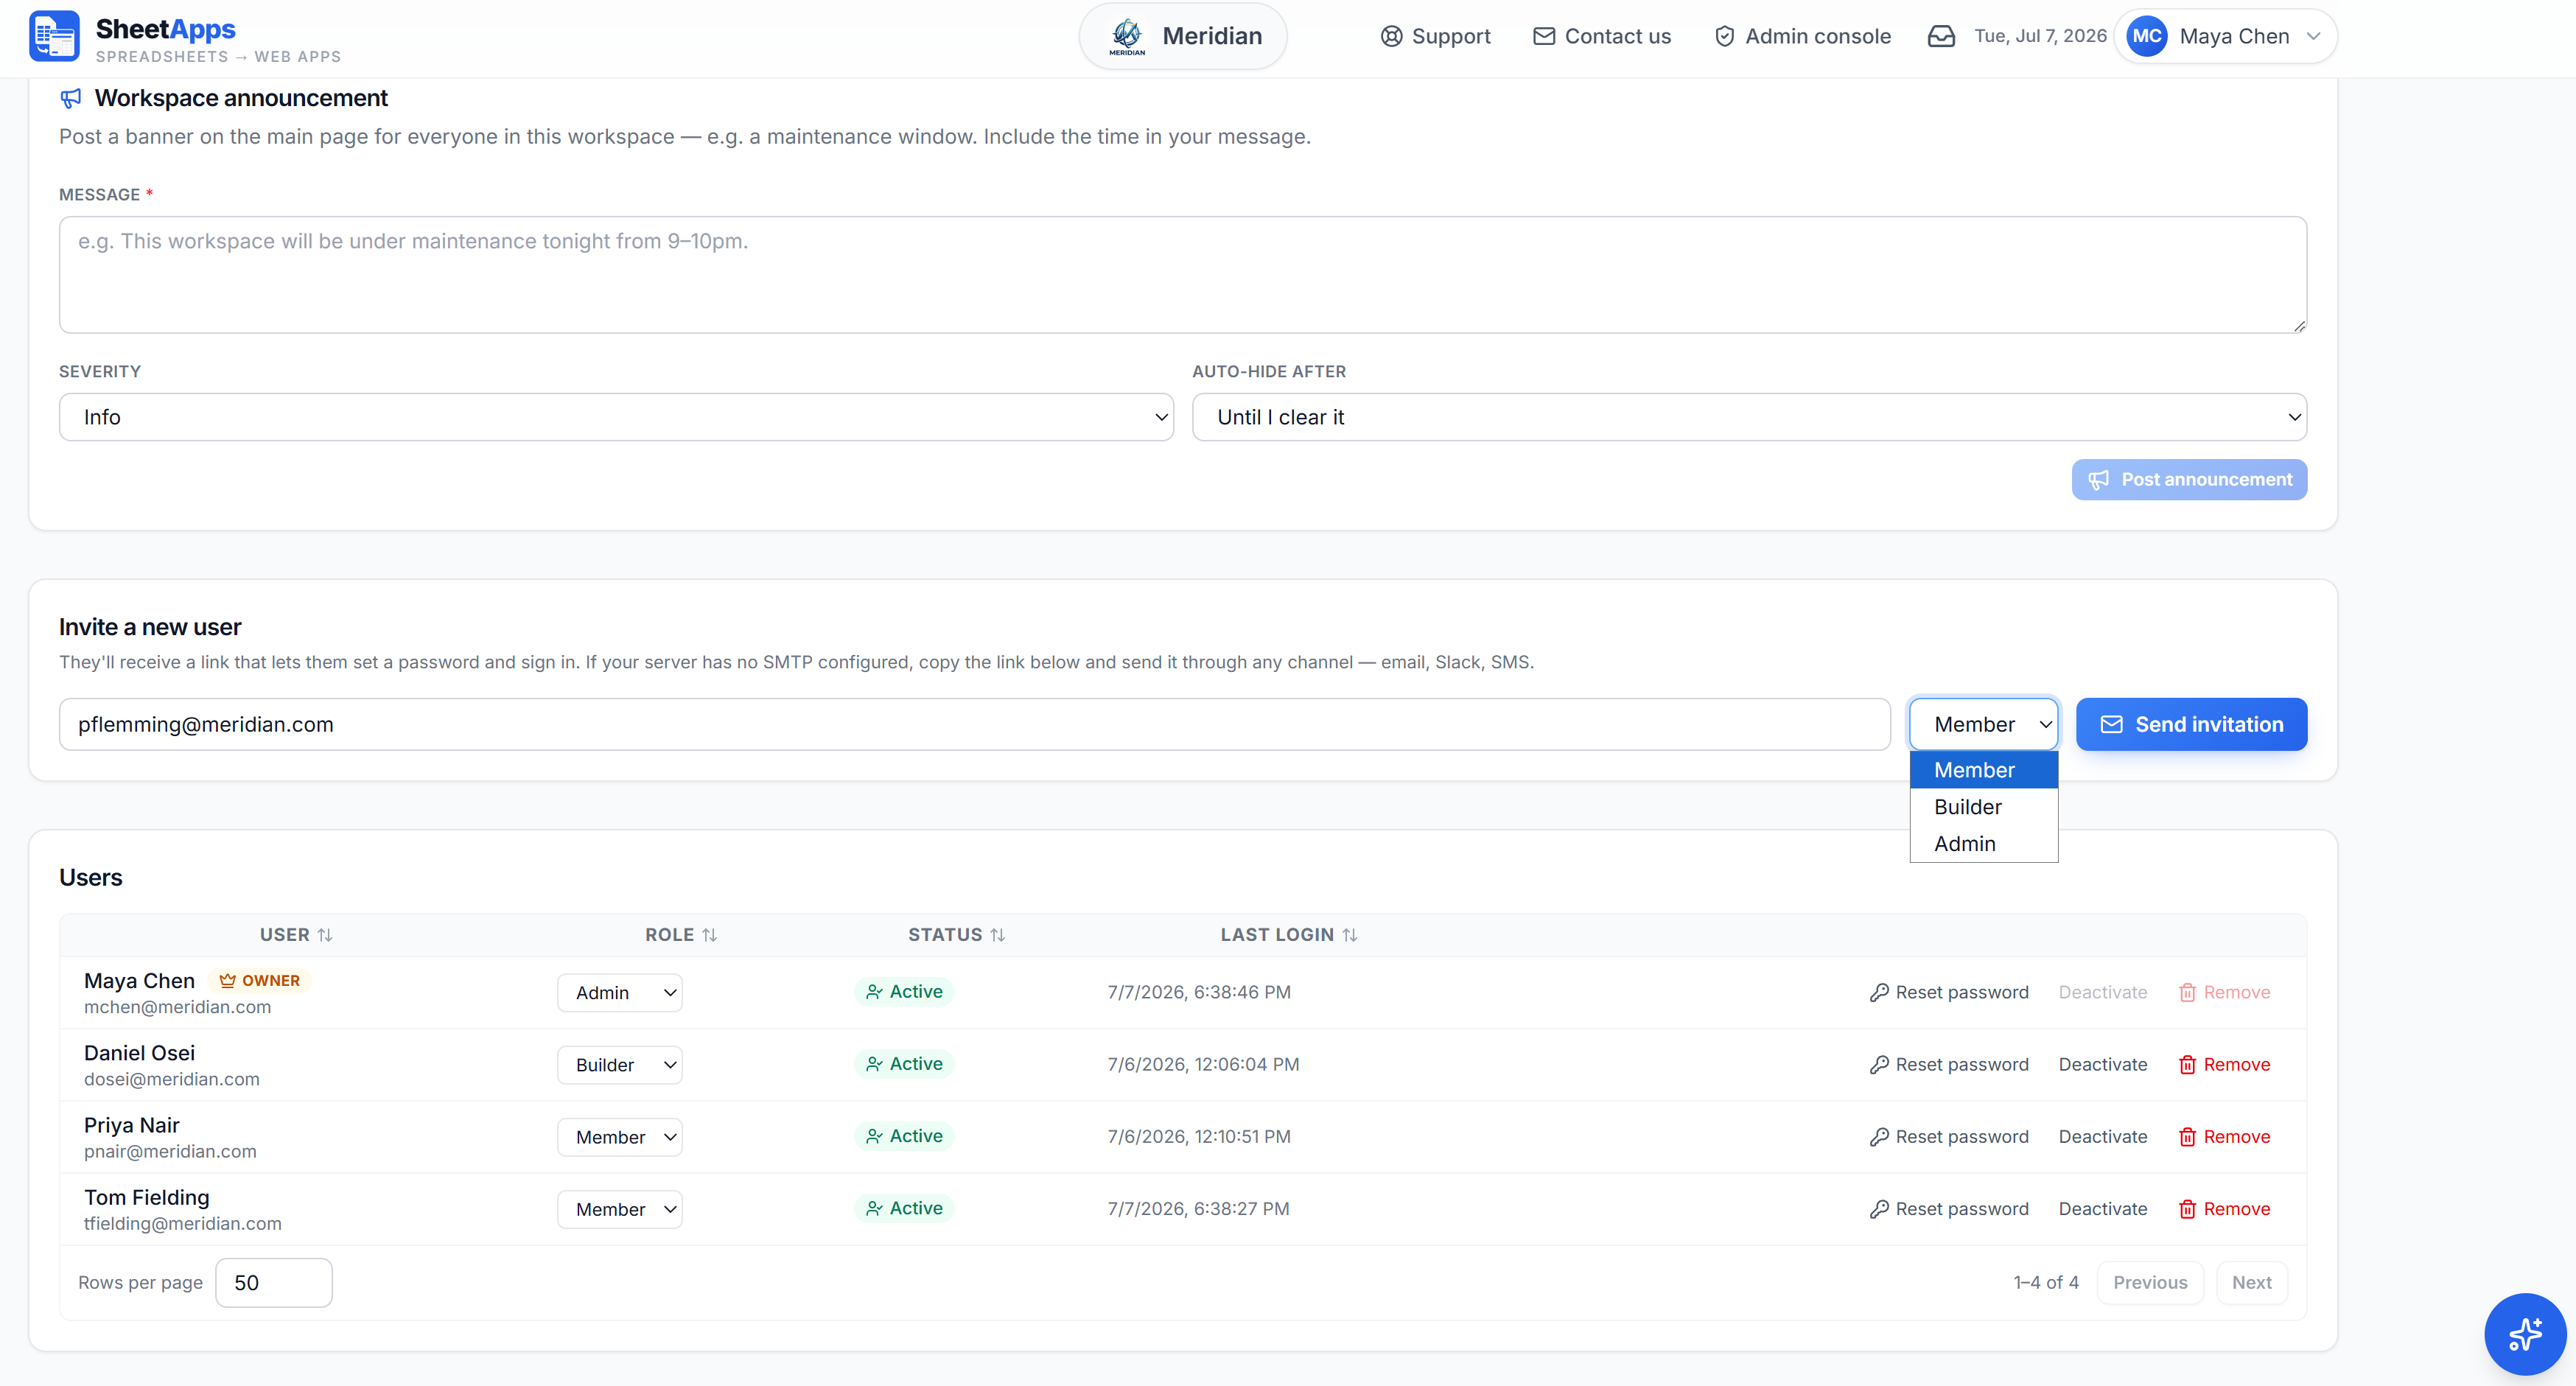The width and height of the screenshot is (2576, 1386).
Task: Click the email tfielding@meridian.com
Action: click(x=183, y=1224)
